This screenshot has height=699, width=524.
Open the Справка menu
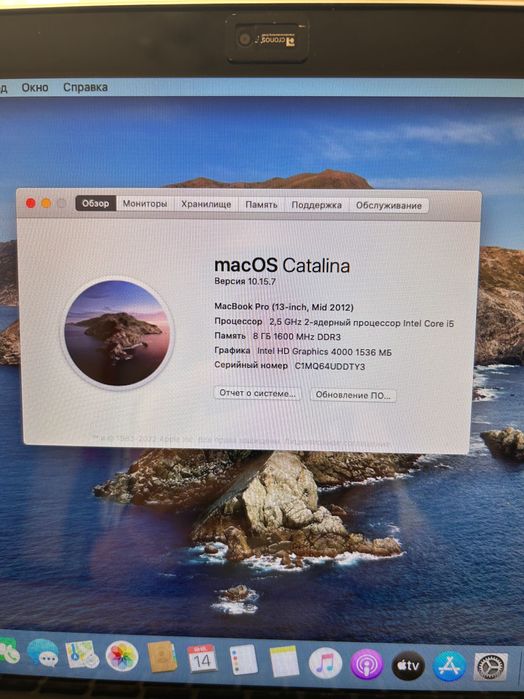(85, 87)
